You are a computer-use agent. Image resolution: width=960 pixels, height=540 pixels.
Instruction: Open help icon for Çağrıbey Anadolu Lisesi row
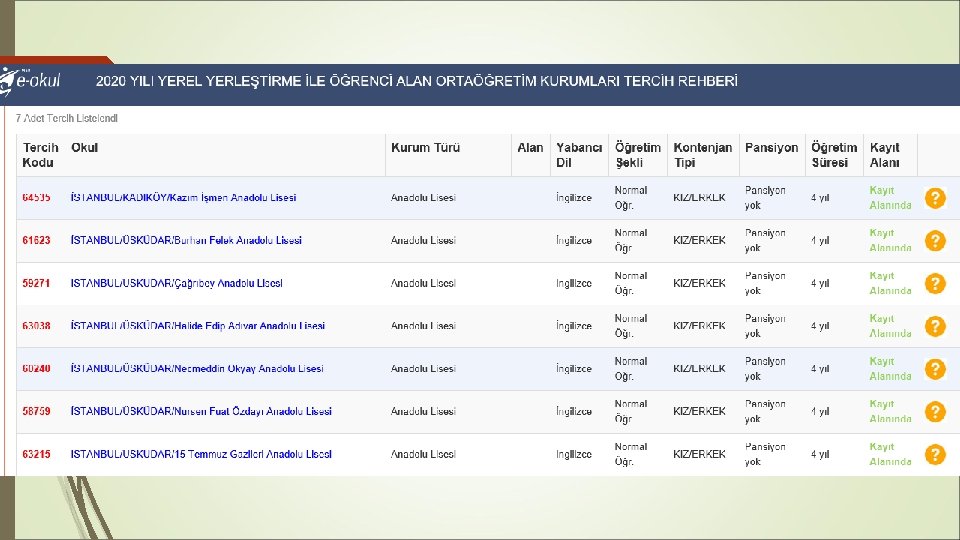click(x=935, y=283)
